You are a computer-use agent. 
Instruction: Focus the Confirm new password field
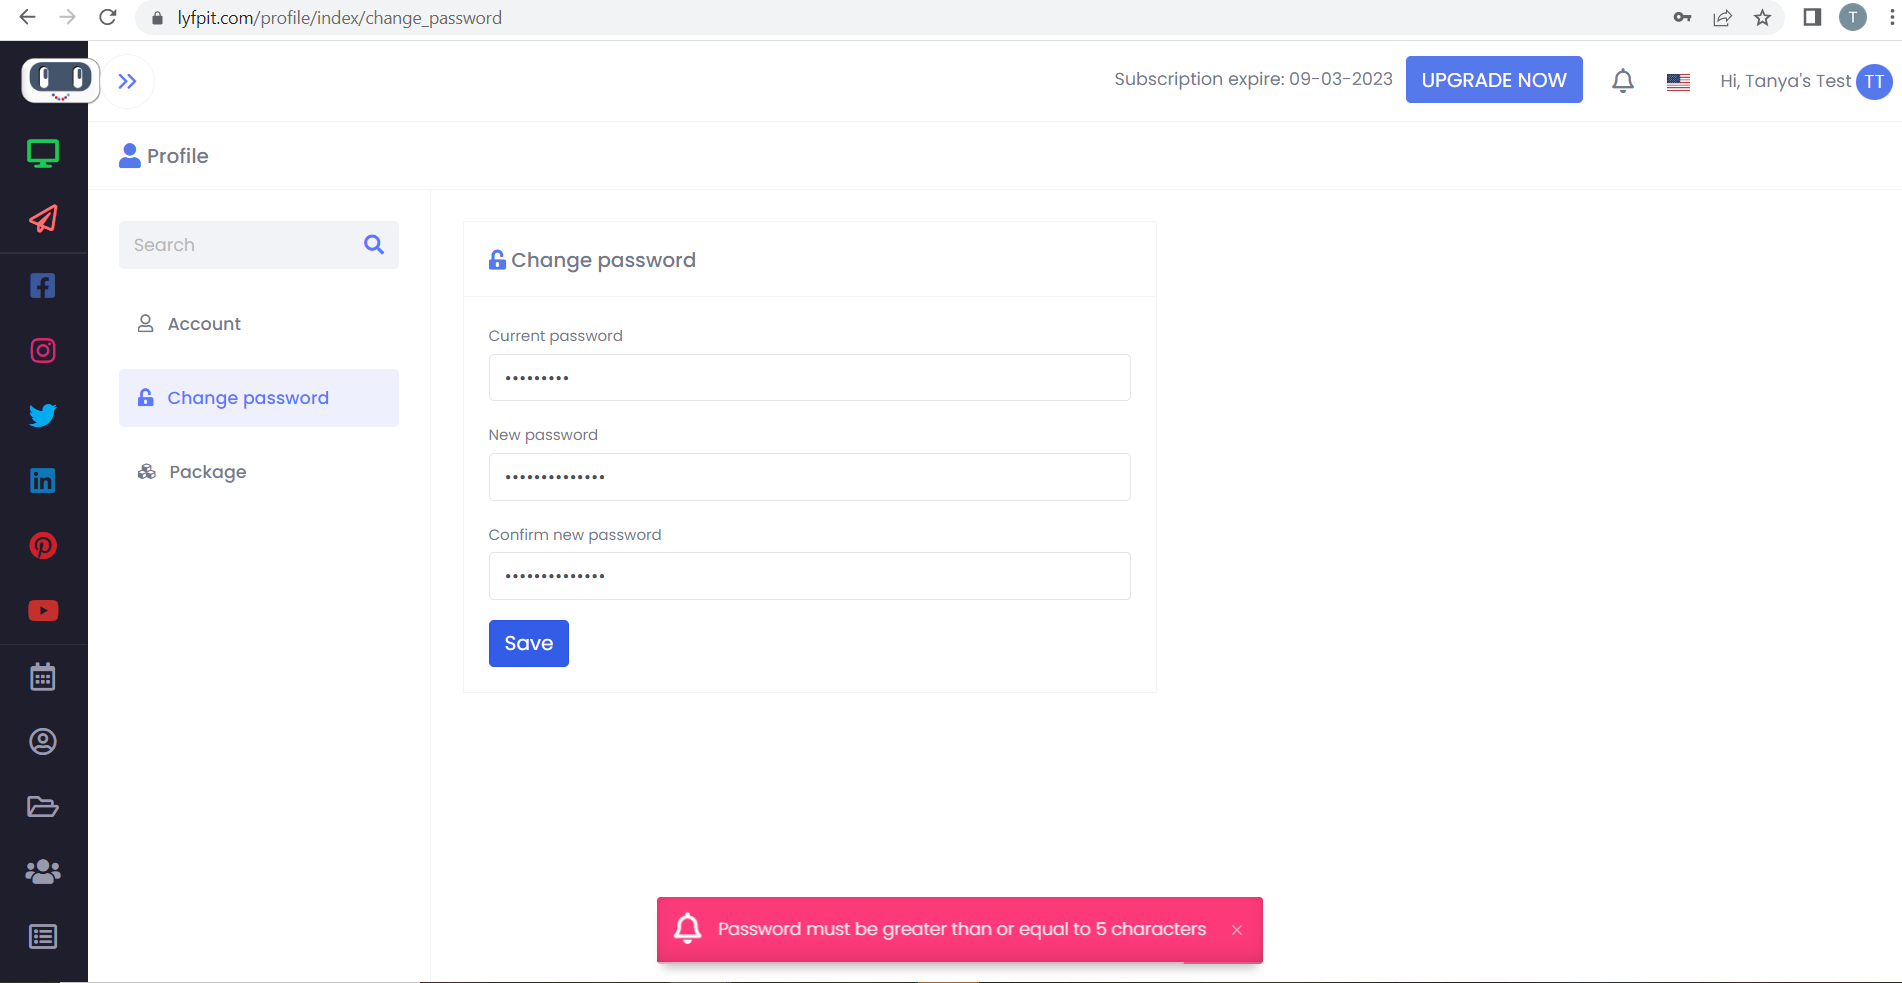point(809,576)
